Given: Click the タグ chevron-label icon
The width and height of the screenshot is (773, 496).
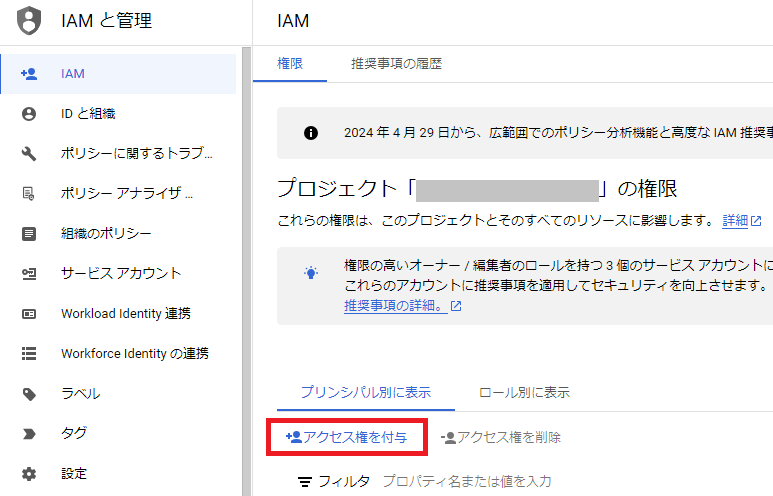Looking at the screenshot, I should [29, 434].
